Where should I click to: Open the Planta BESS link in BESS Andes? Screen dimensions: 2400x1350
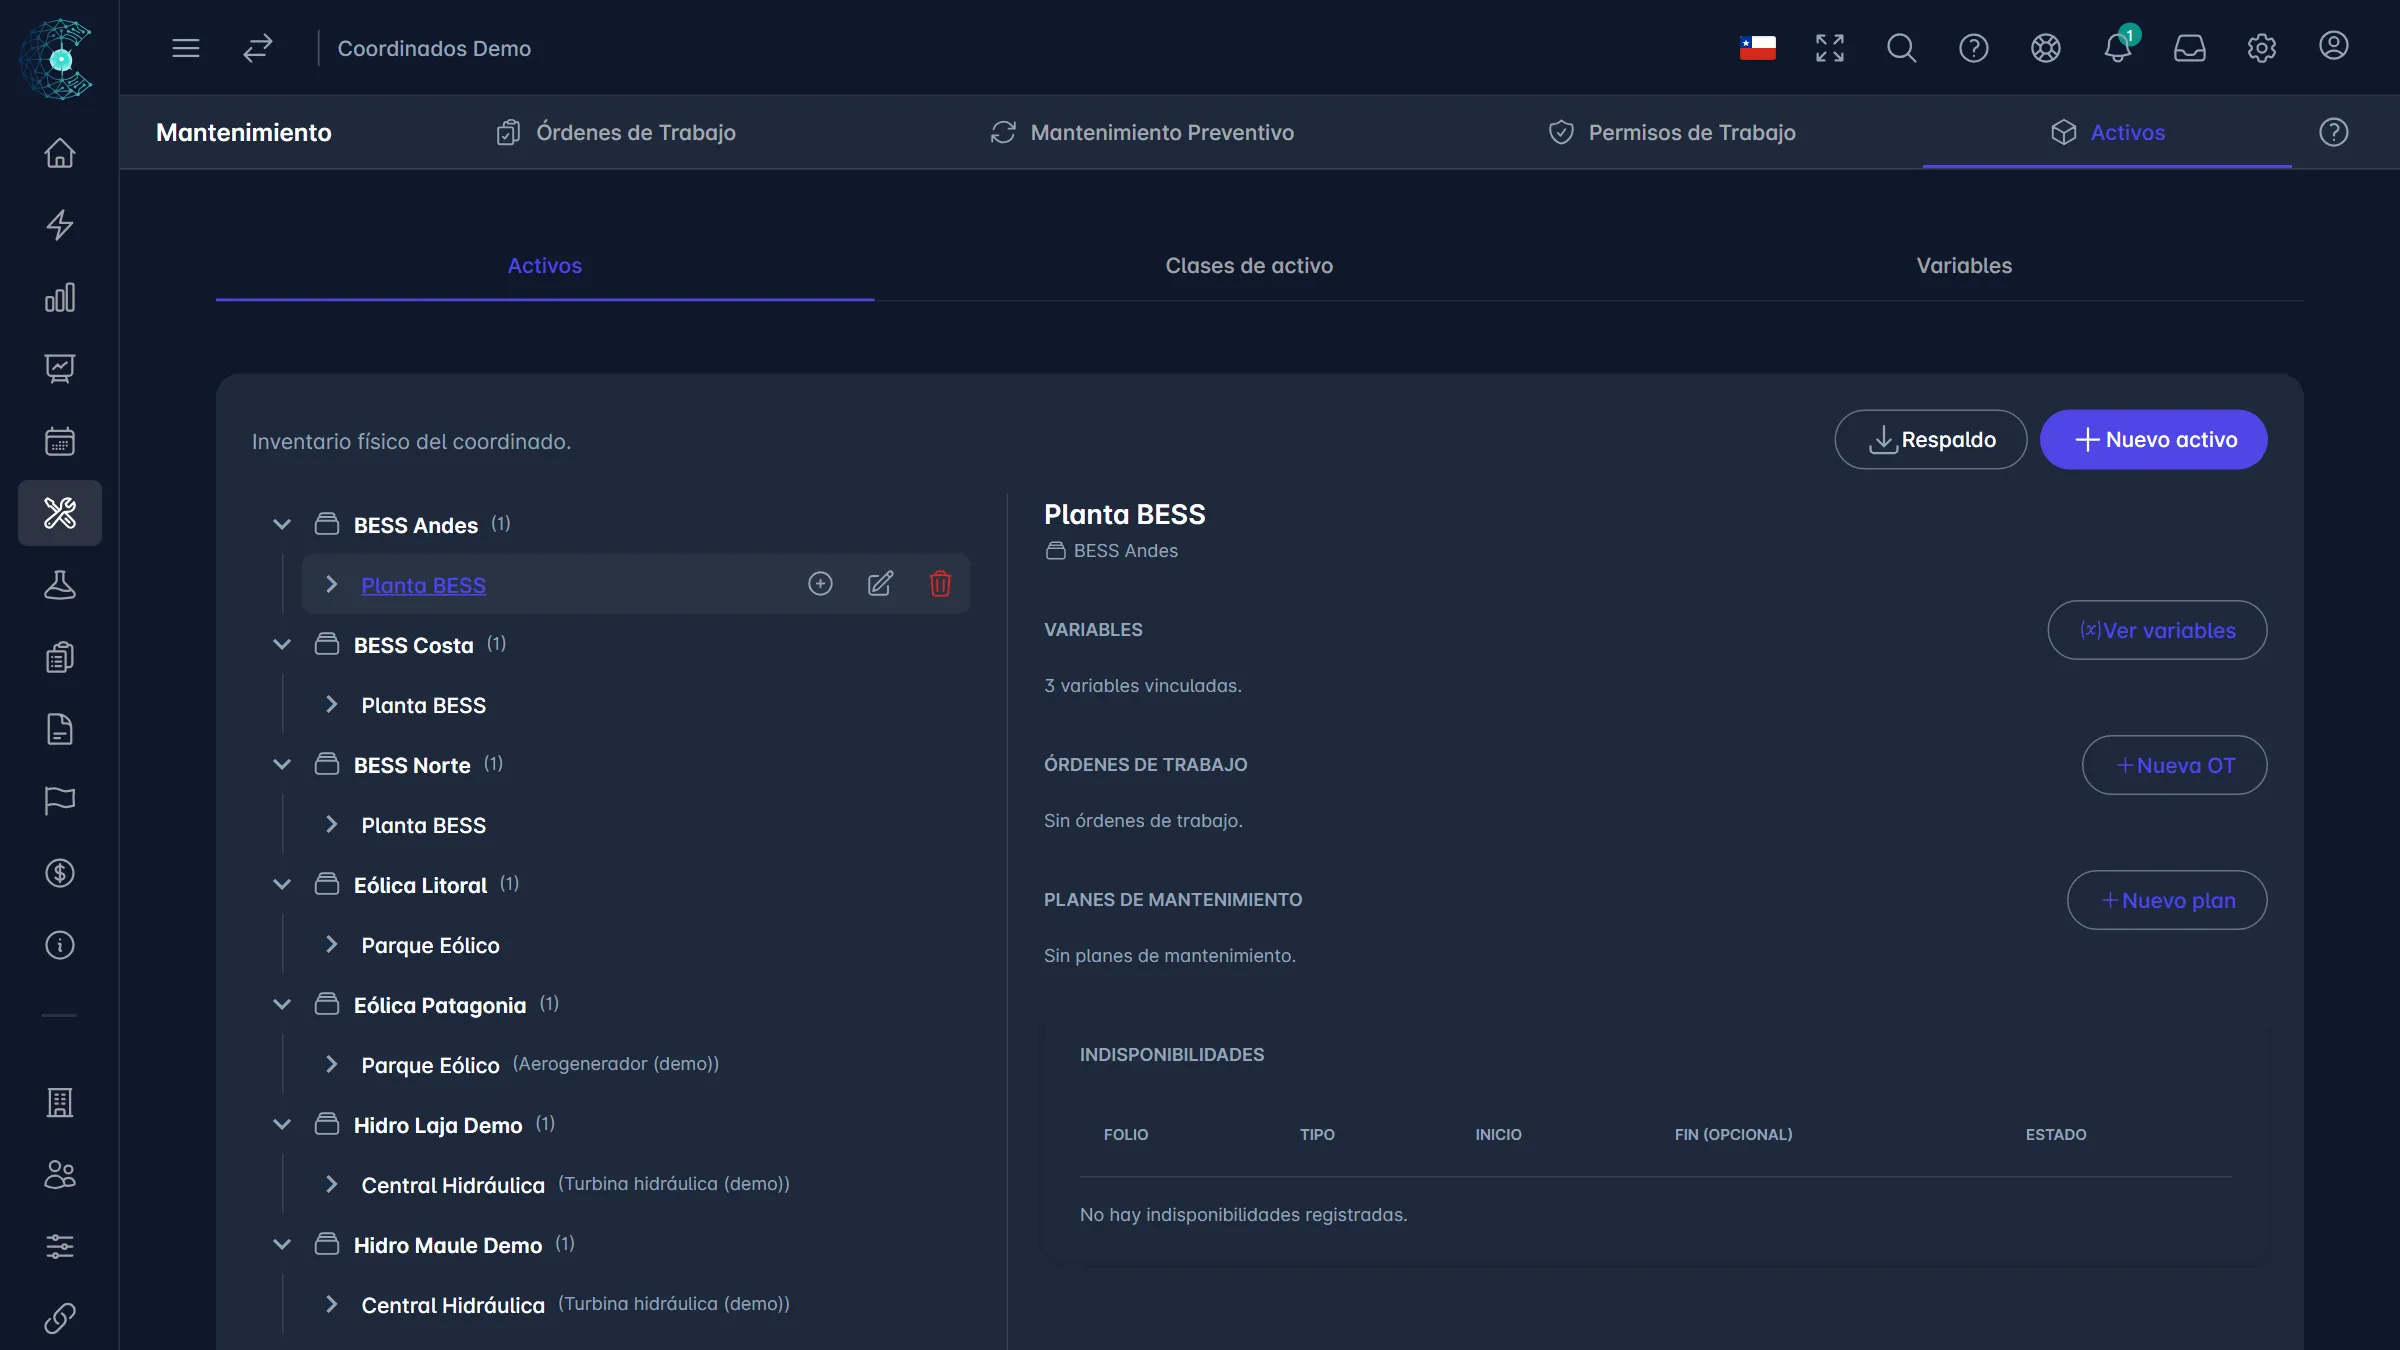pos(423,585)
